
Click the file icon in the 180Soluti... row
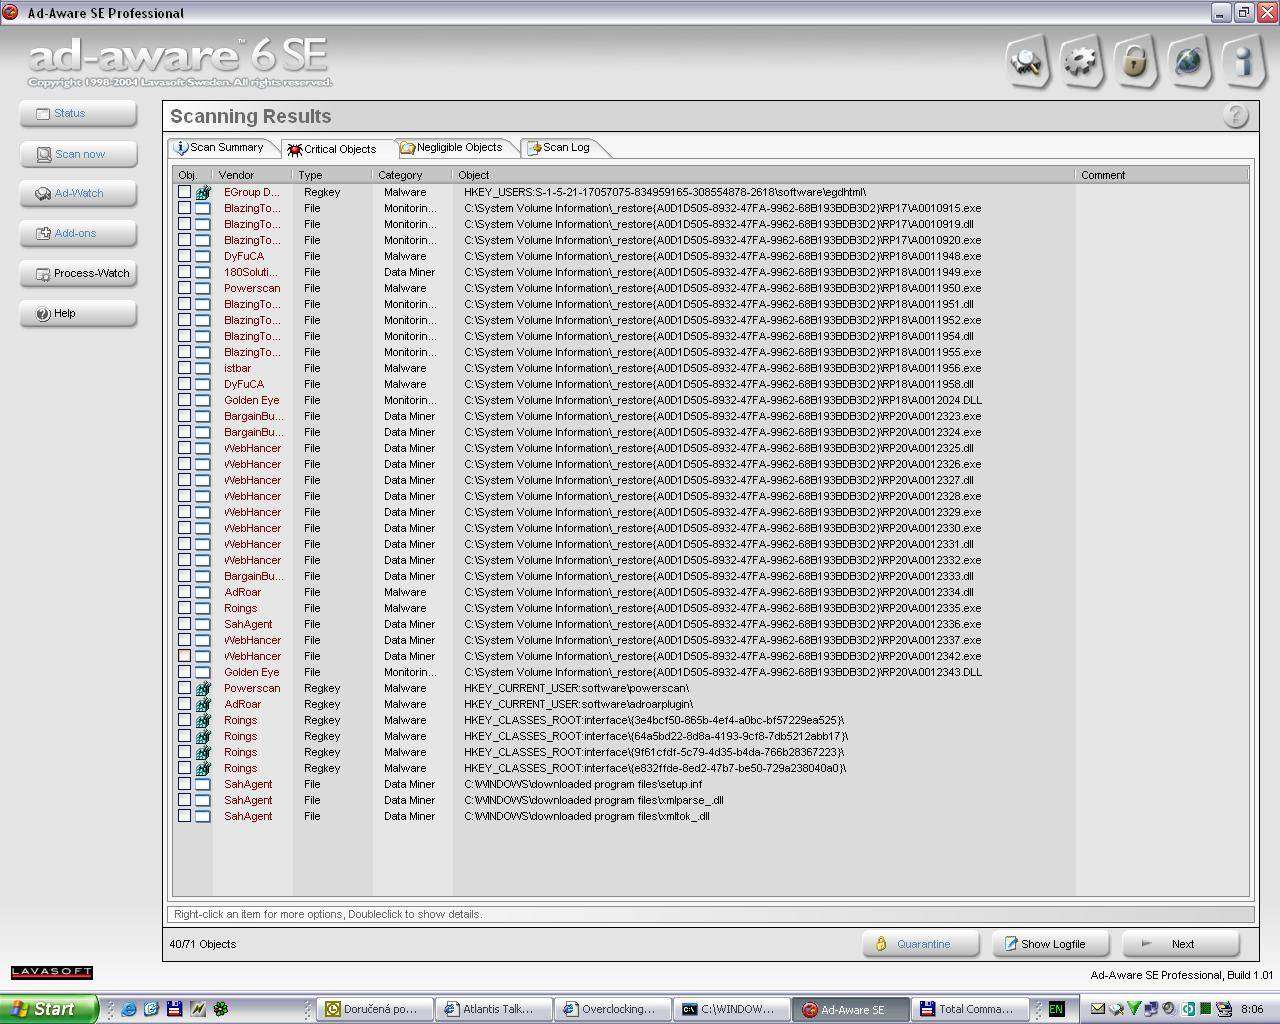click(x=203, y=272)
